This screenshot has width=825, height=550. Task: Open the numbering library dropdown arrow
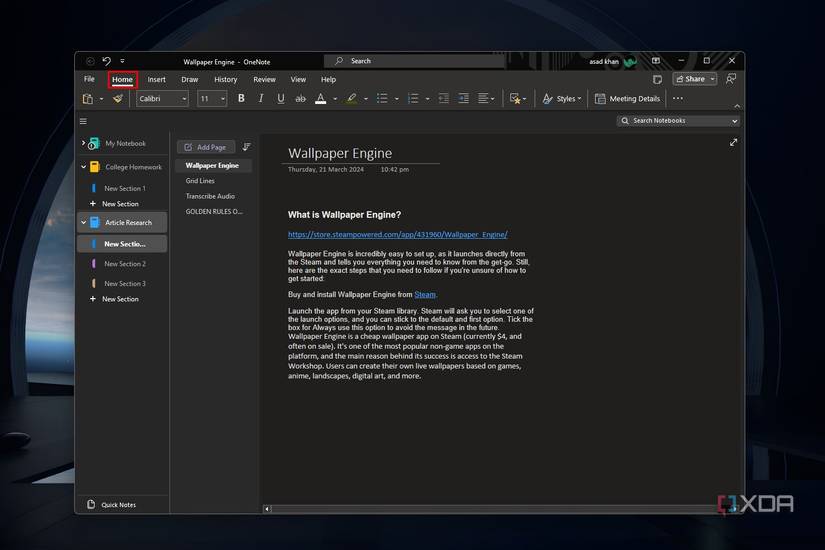point(427,99)
